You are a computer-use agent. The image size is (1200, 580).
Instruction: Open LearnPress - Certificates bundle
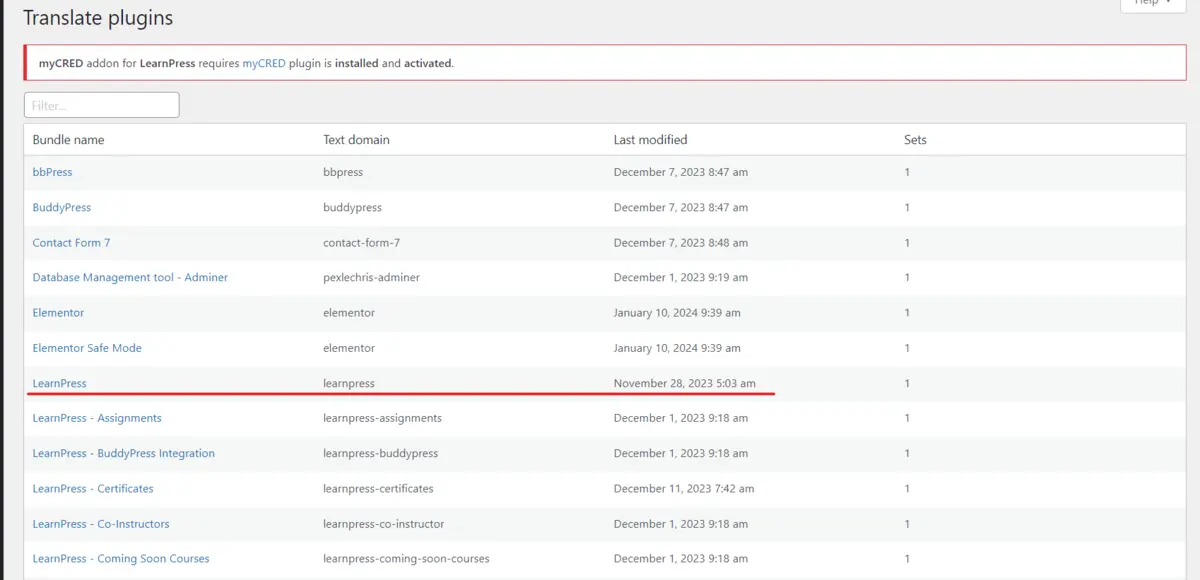point(93,489)
